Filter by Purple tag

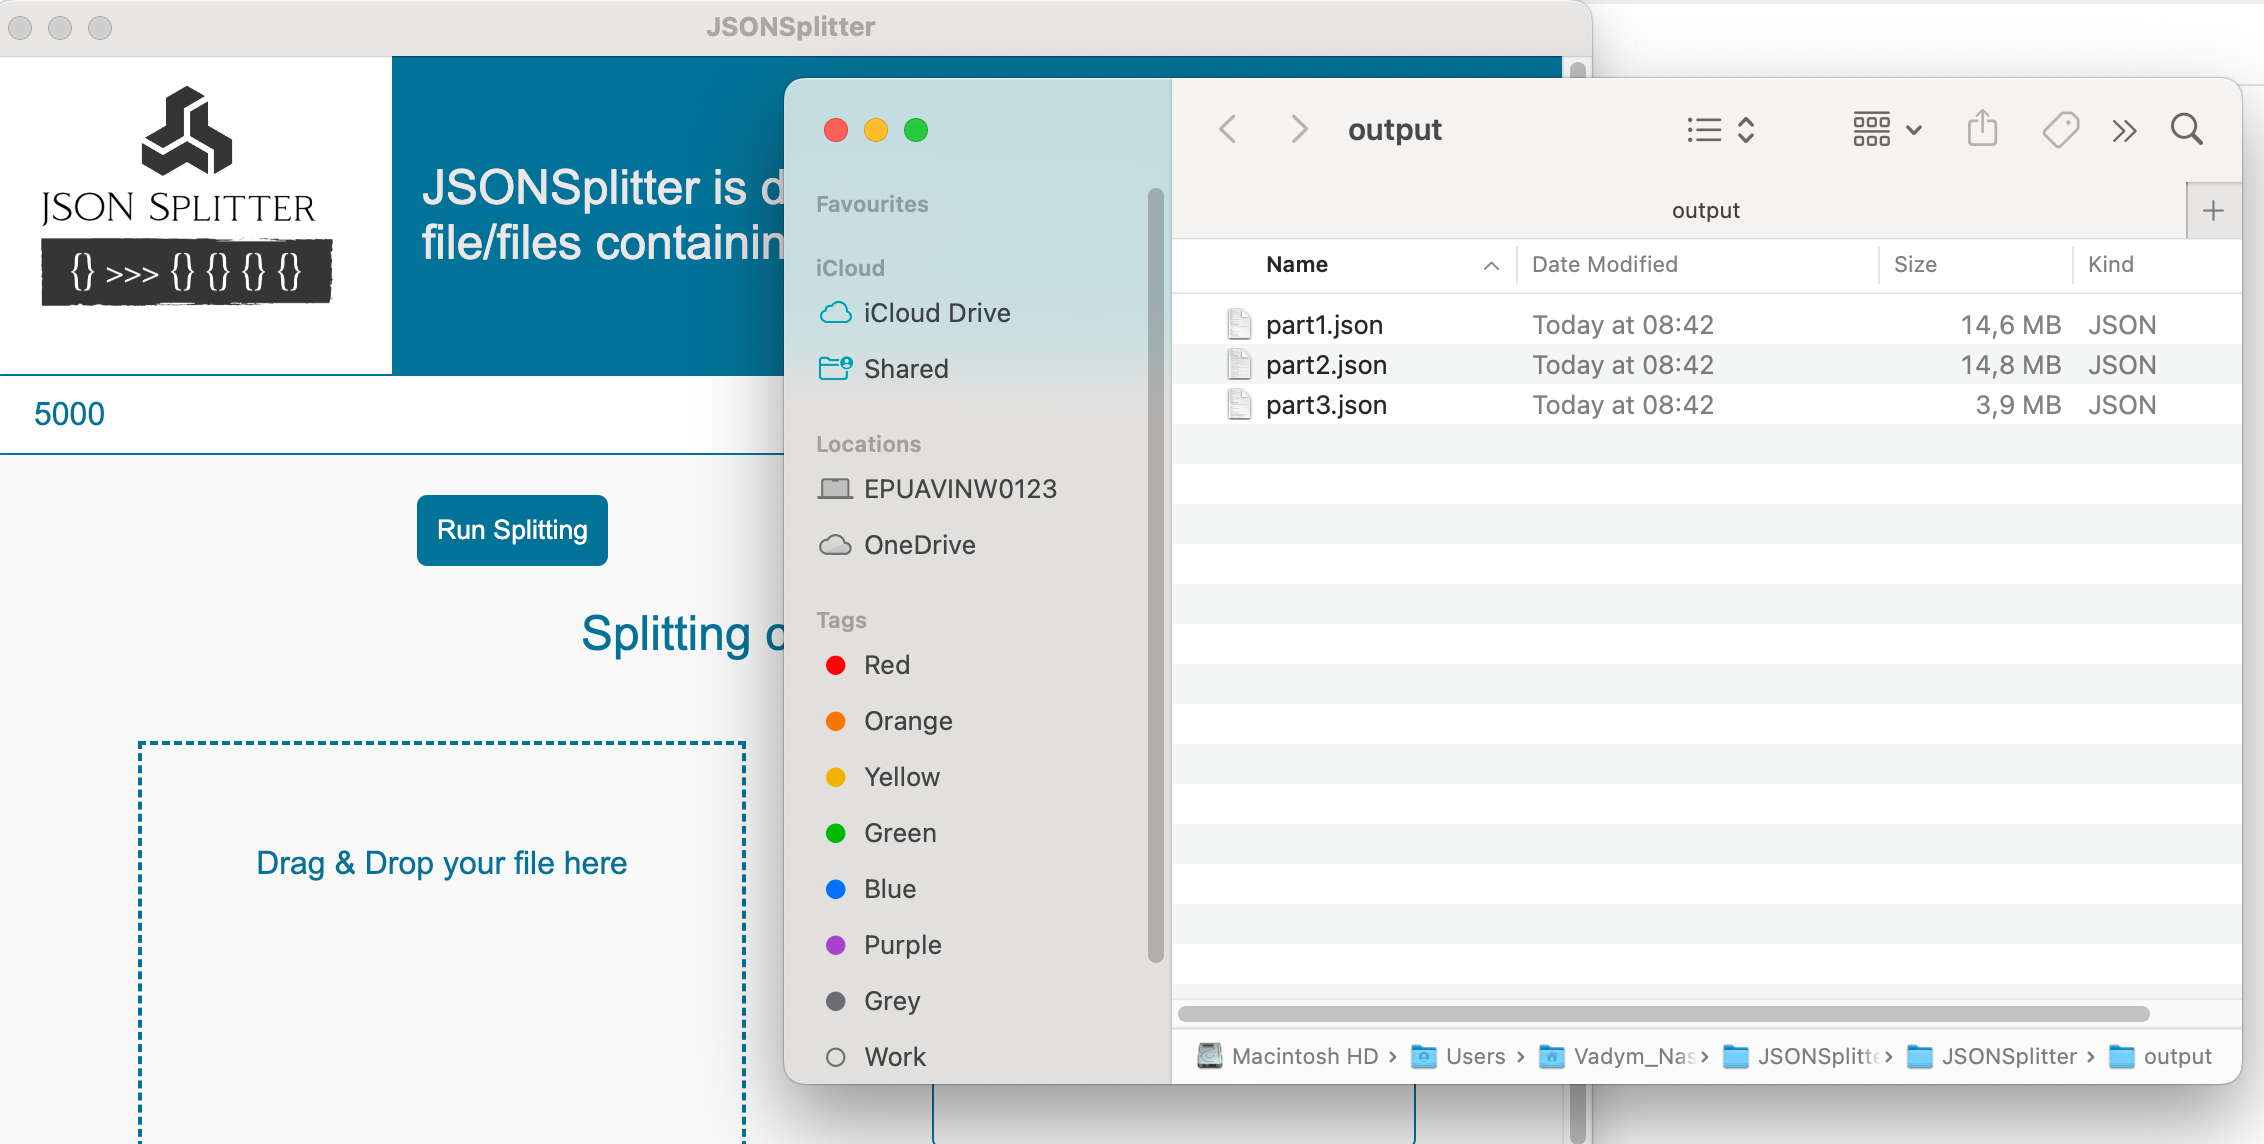coord(883,945)
